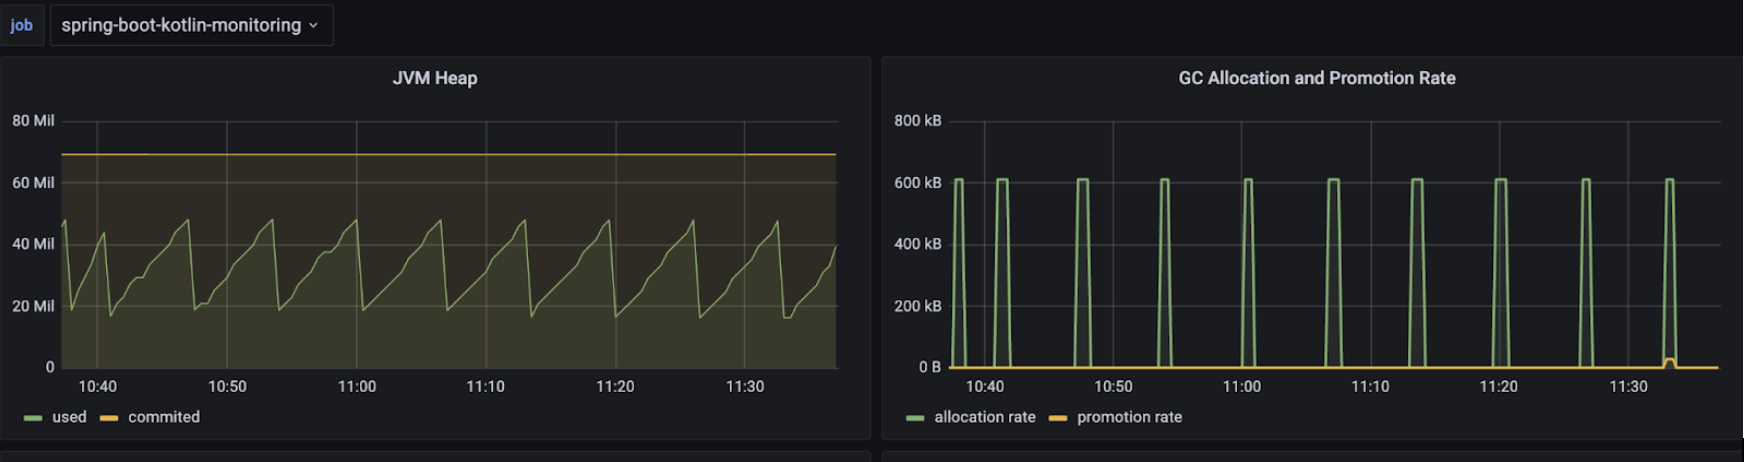Click the job variable label
This screenshot has width=1744, height=462.
(22, 25)
